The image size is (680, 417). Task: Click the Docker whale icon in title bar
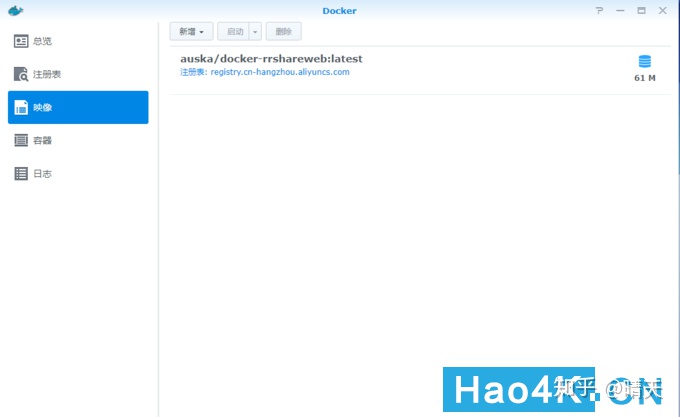pos(15,11)
